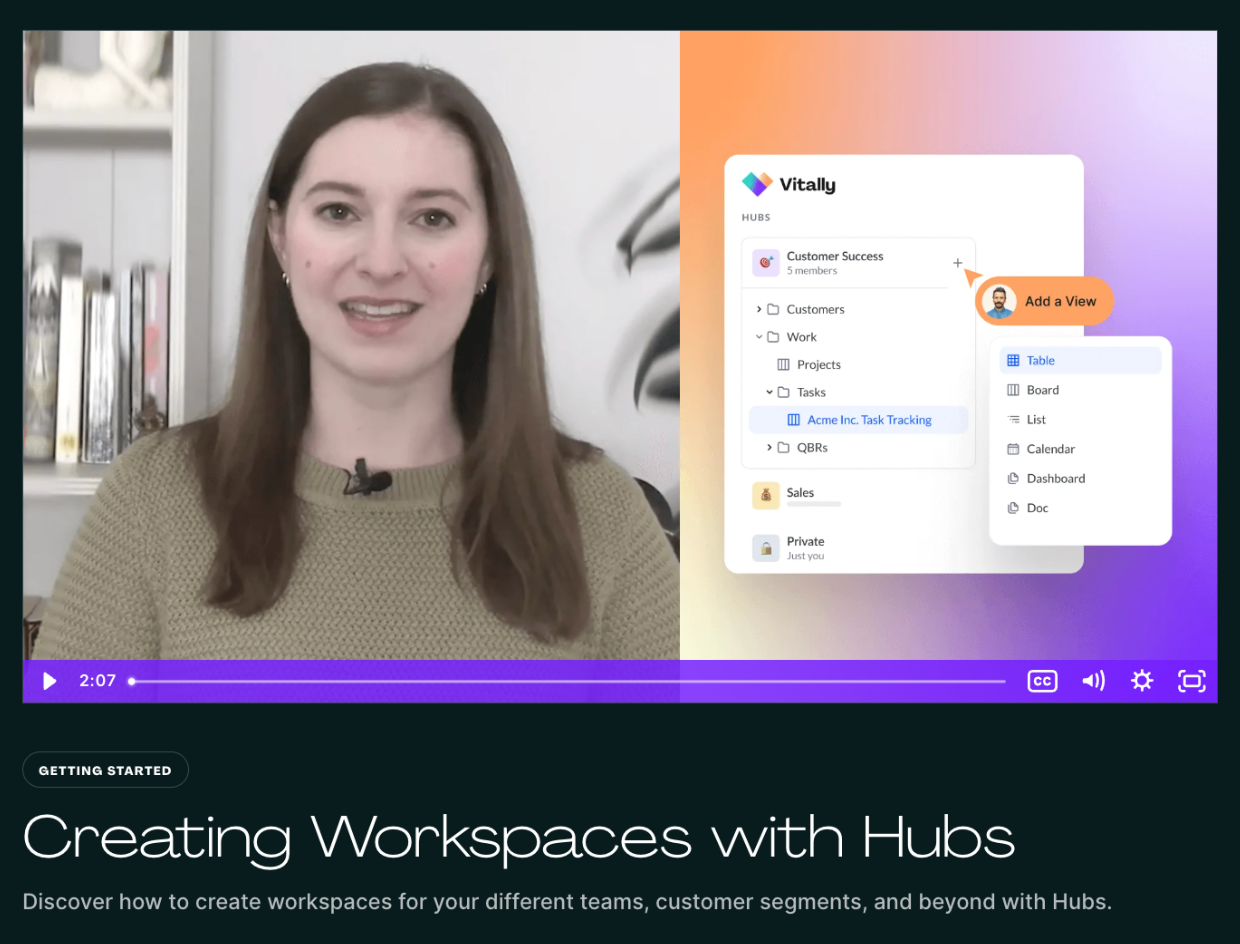The width and height of the screenshot is (1240, 944).
Task: Click the Customer Success hub icon
Action: [x=765, y=263]
